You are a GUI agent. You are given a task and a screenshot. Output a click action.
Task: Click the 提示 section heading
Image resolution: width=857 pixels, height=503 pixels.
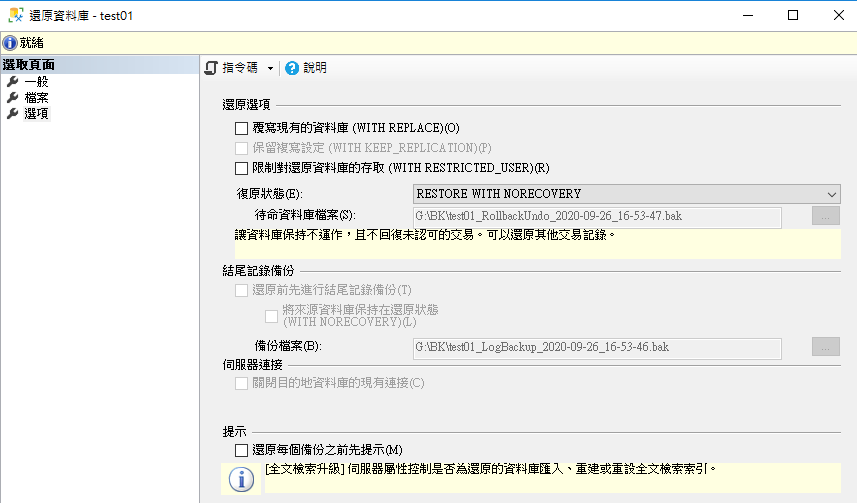coord(234,432)
